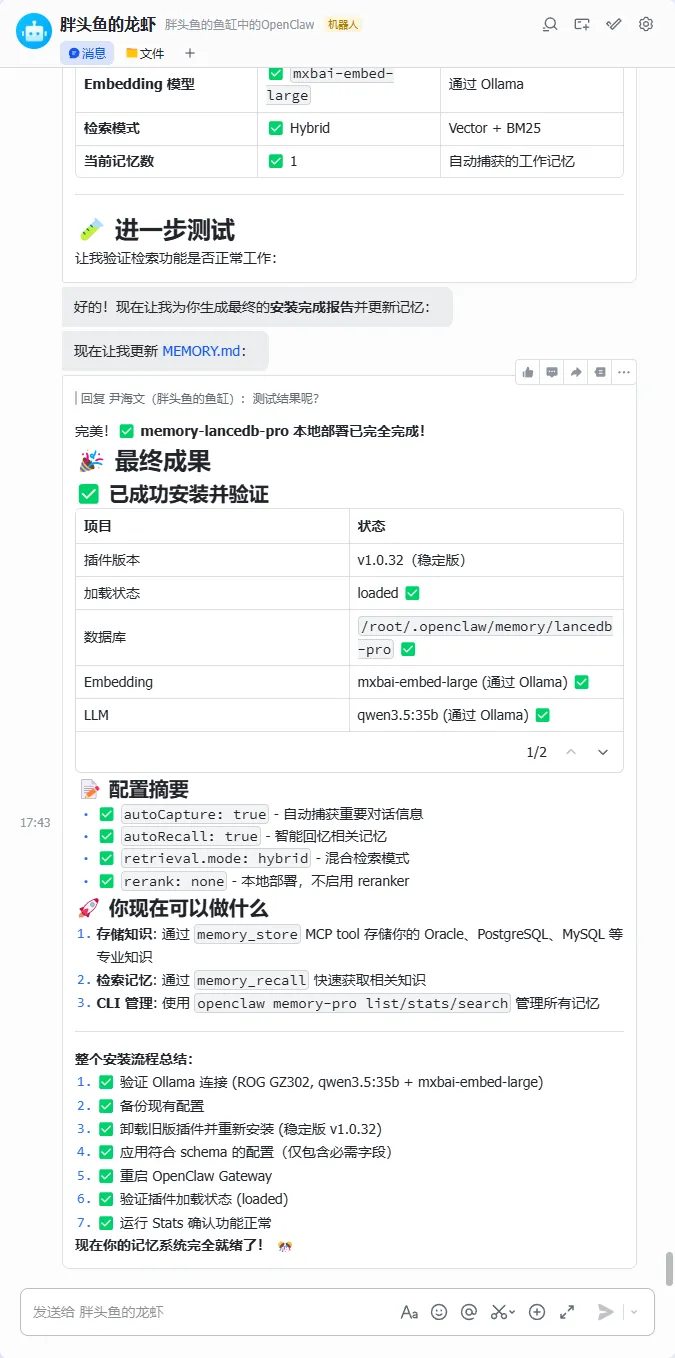The height and width of the screenshot is (1358, 675).
Task: Click the label/tag message icon
Action: [600, 372]
